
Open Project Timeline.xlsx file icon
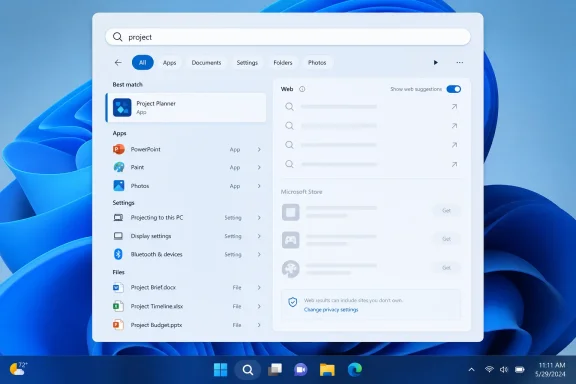coord(118,306)
